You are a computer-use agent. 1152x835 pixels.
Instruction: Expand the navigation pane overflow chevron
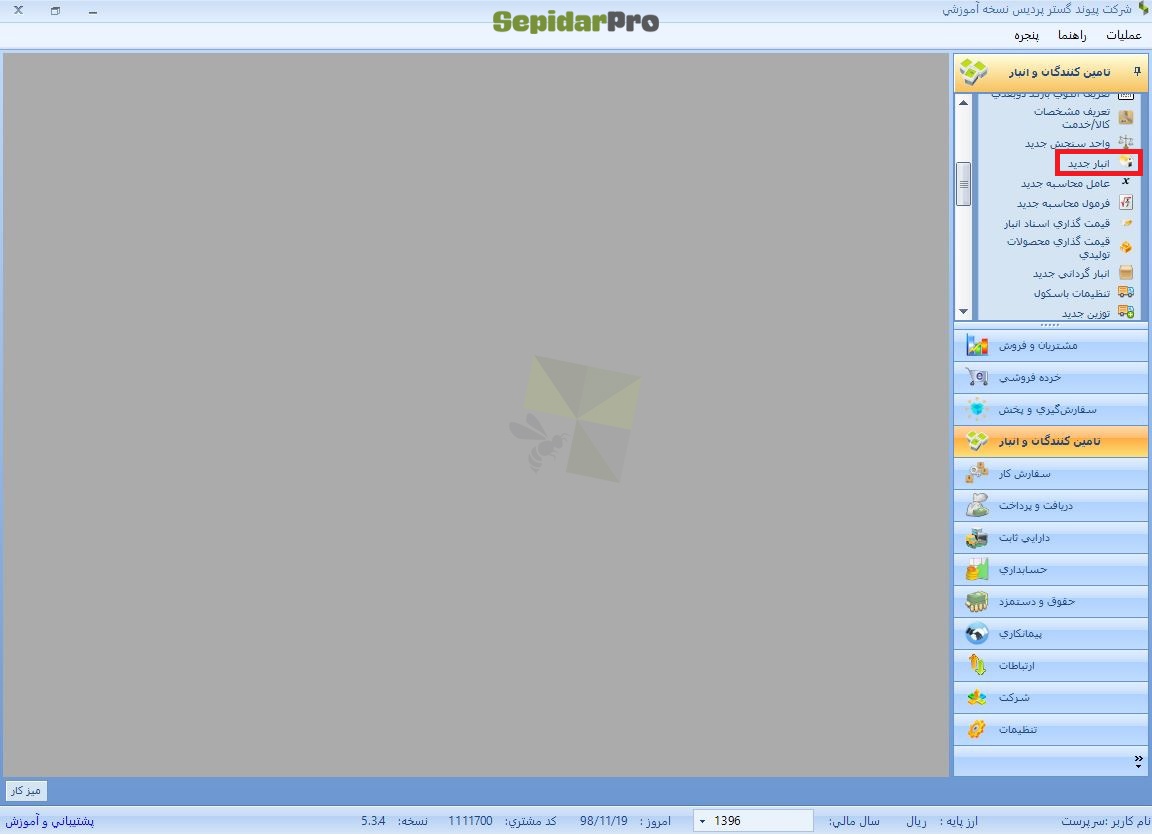(1138, 762)
